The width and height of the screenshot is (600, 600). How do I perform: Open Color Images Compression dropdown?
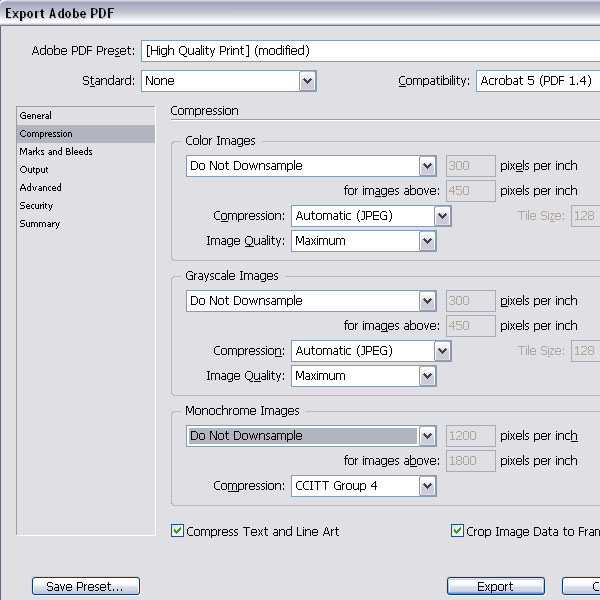(442, 216)
